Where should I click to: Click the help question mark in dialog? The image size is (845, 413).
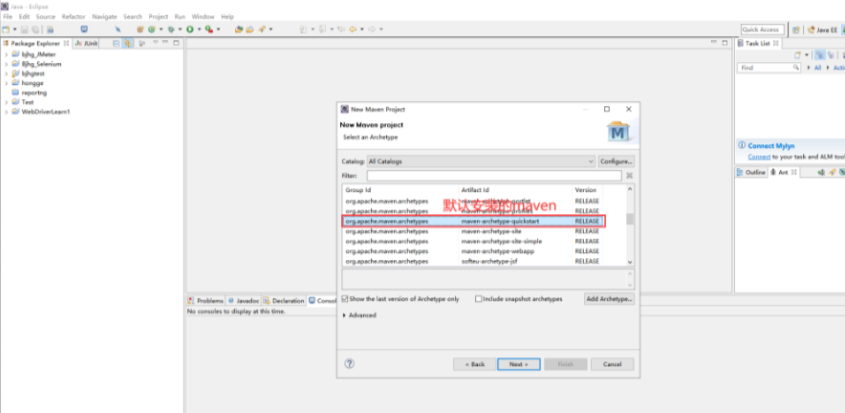point(349,363)
